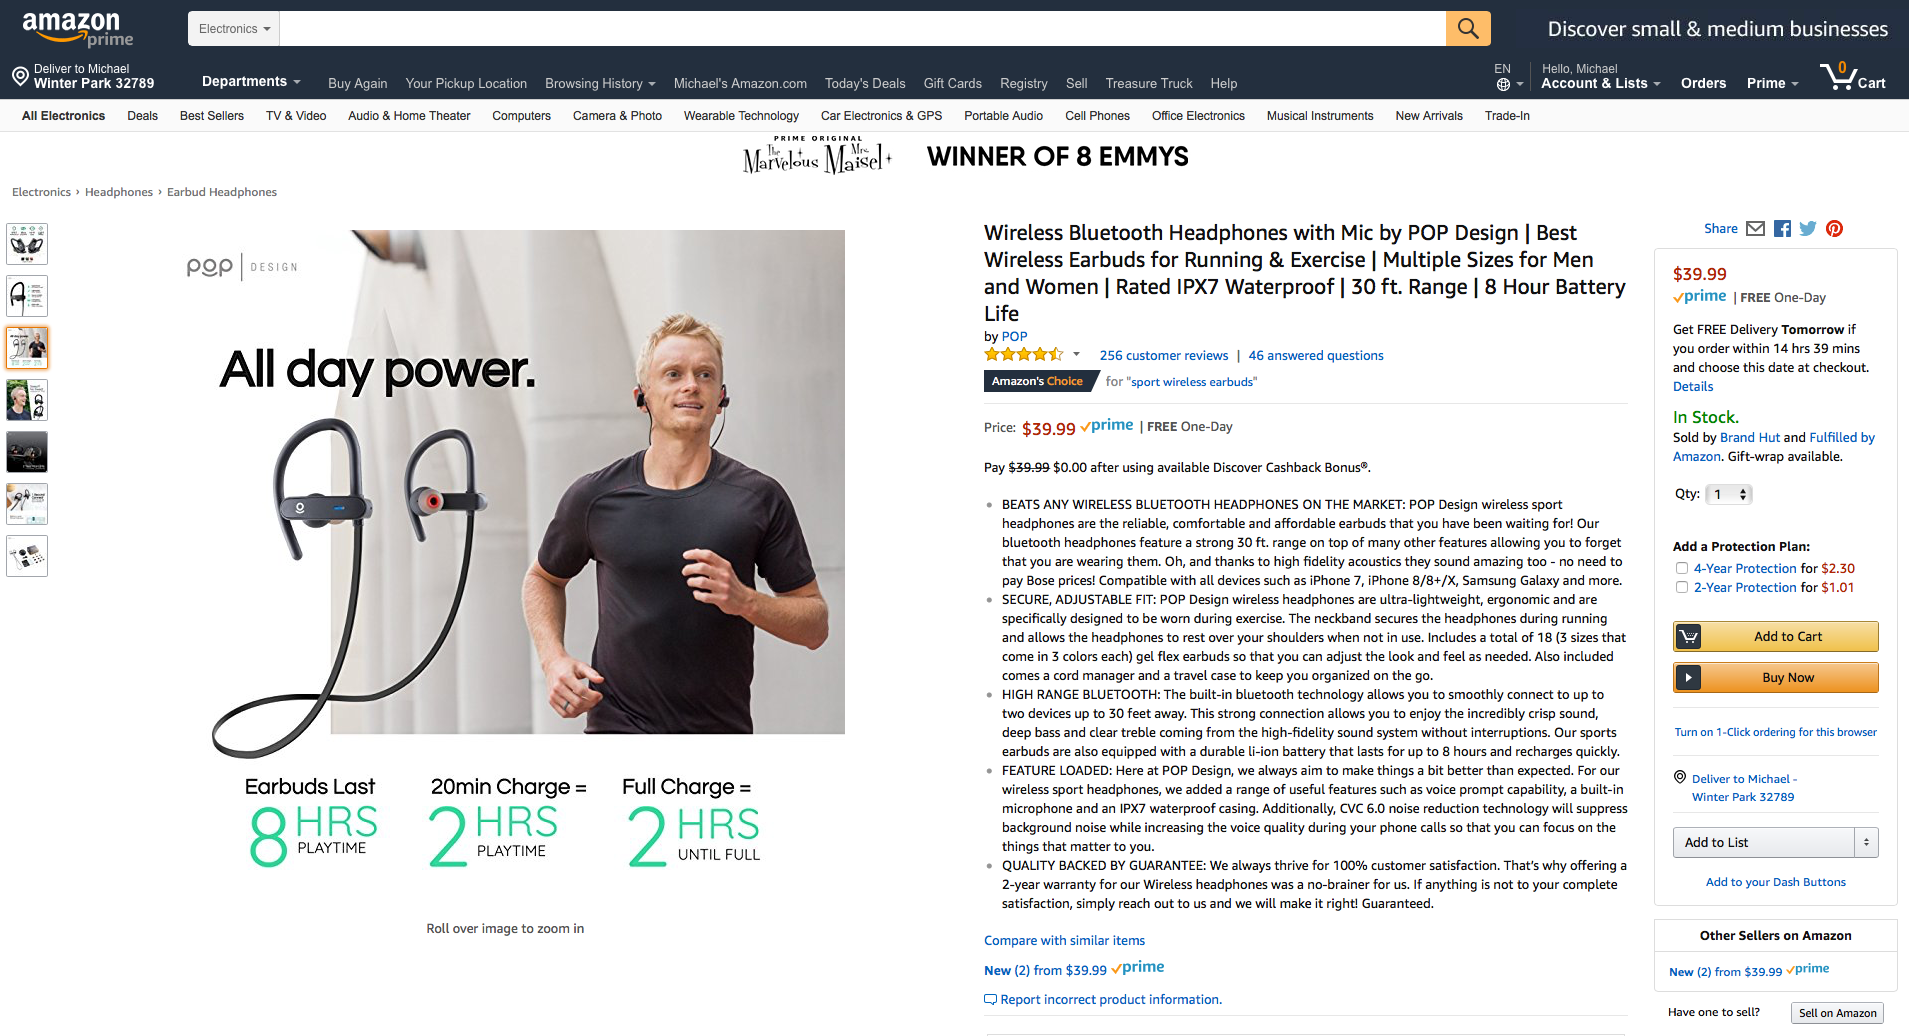Open the 256 customer reviews link

click(x=1164, y=355)
